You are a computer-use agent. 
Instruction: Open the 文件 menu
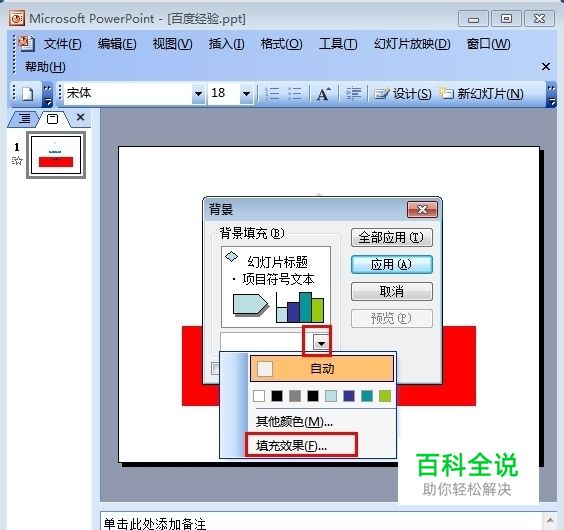click(x=63, y=44)
